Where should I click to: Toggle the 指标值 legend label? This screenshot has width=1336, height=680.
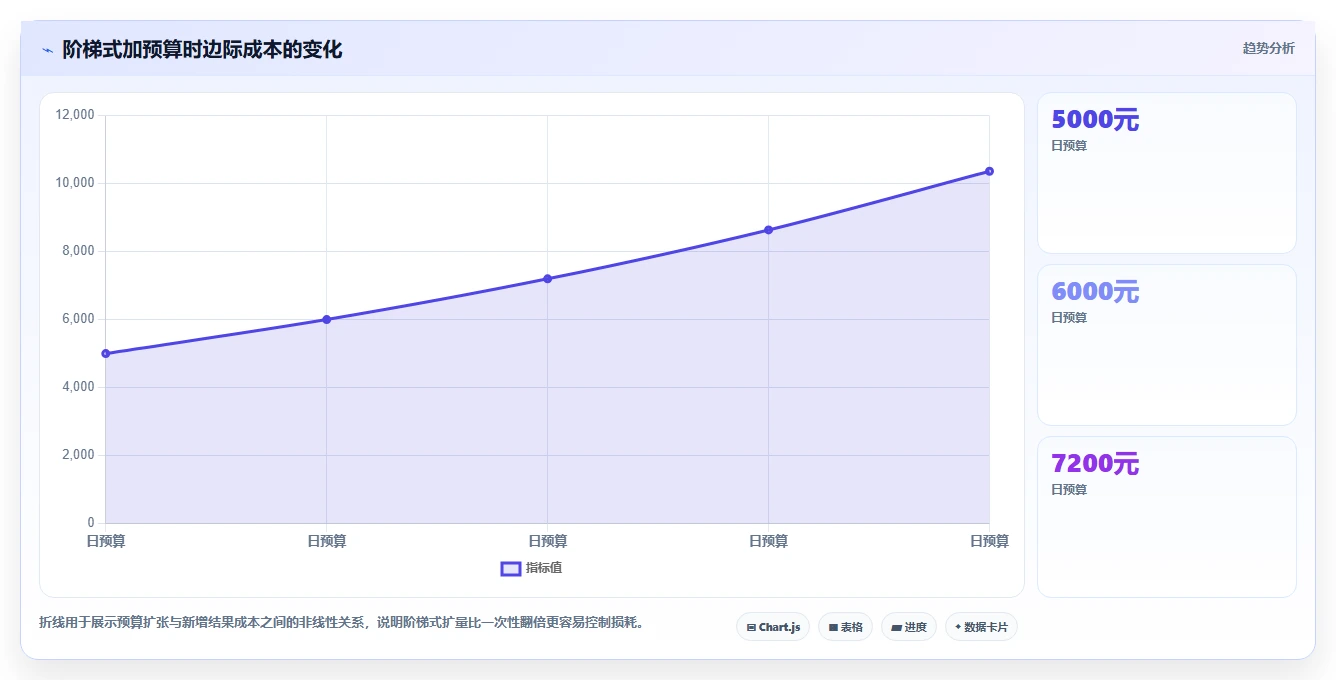coord(544,568)
